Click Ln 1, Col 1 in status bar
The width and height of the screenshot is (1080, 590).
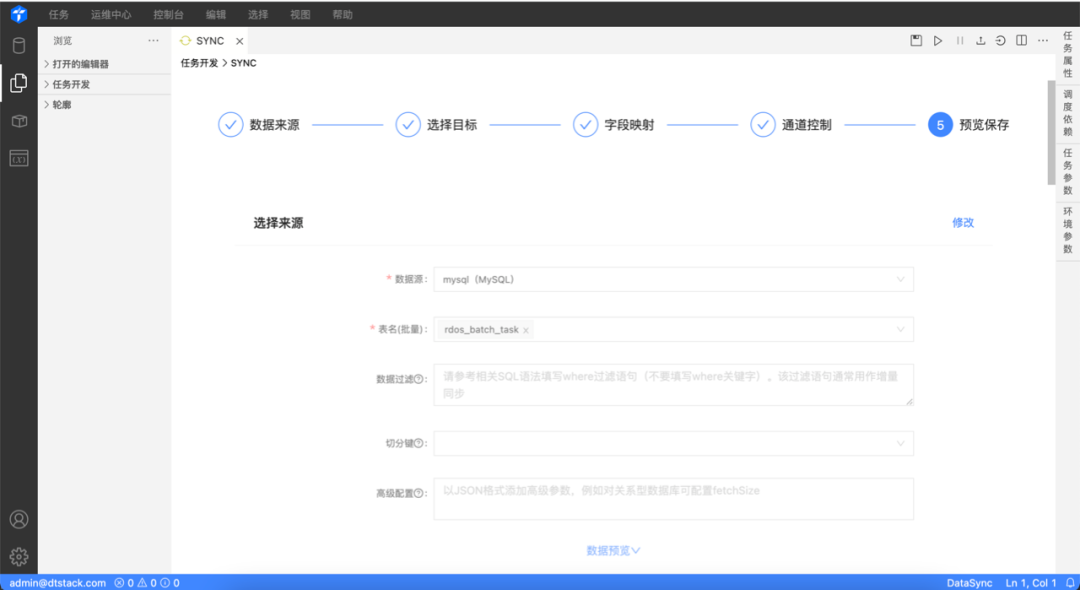1031,583
